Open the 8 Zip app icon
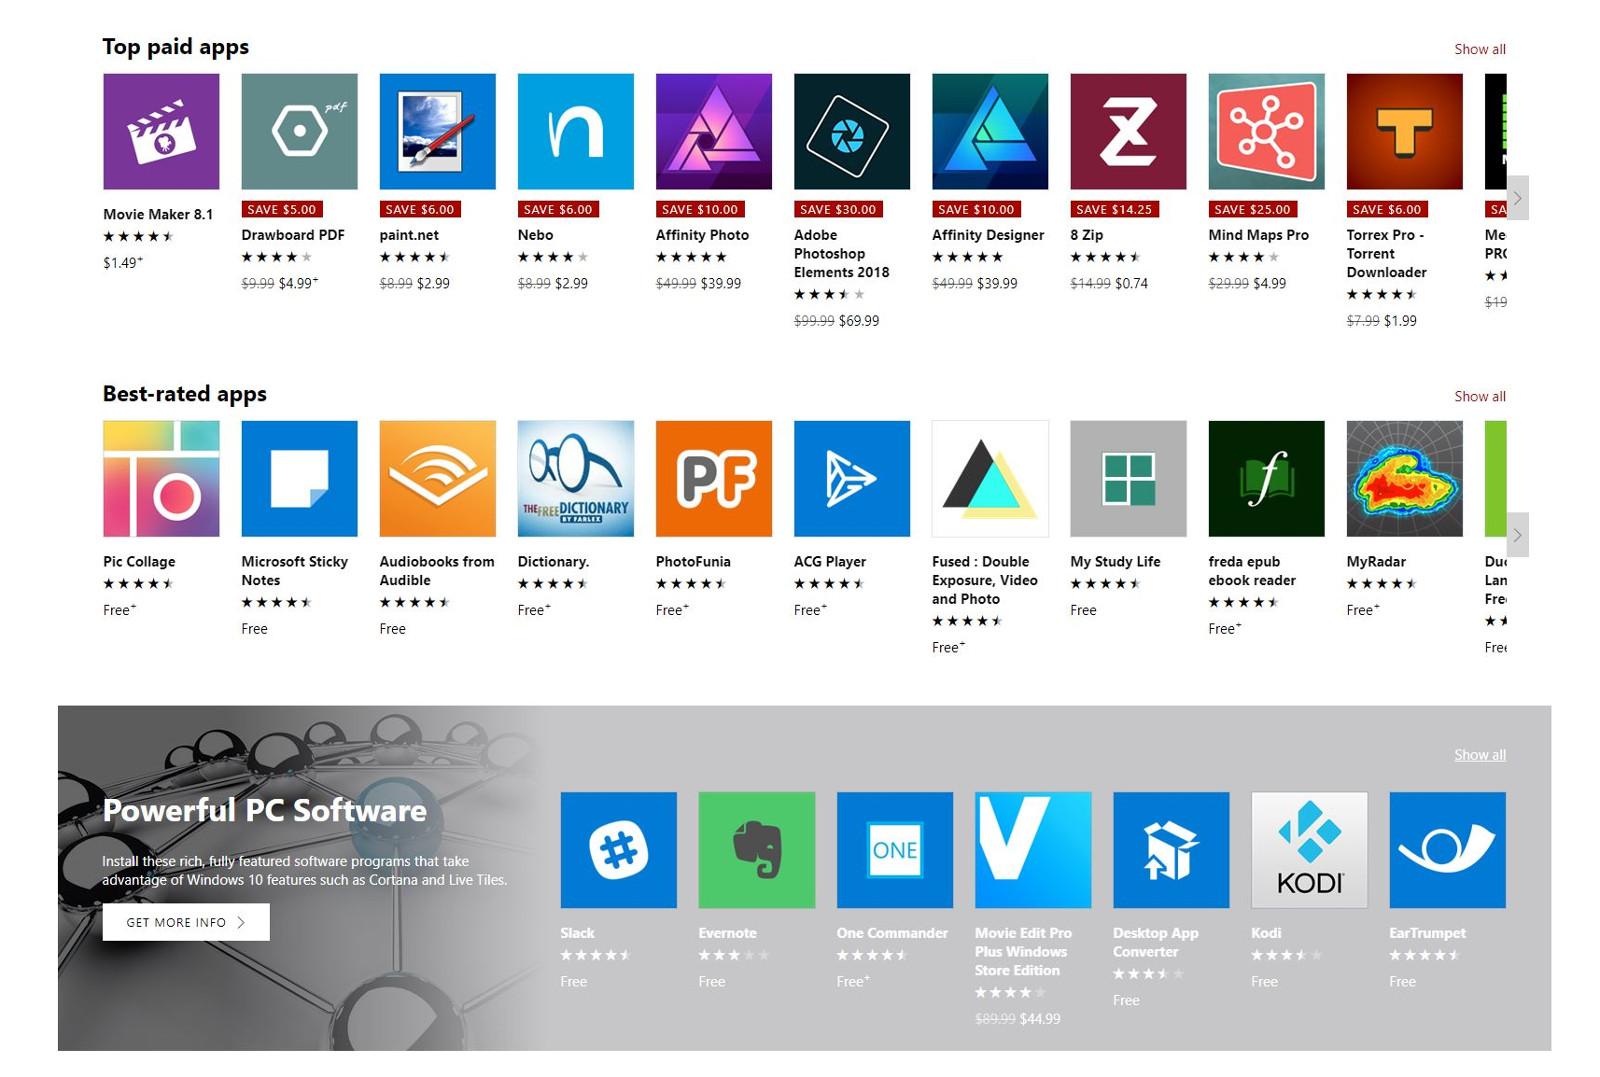The width and height of the screenshot is (1600, 1077). [1128, 131]
